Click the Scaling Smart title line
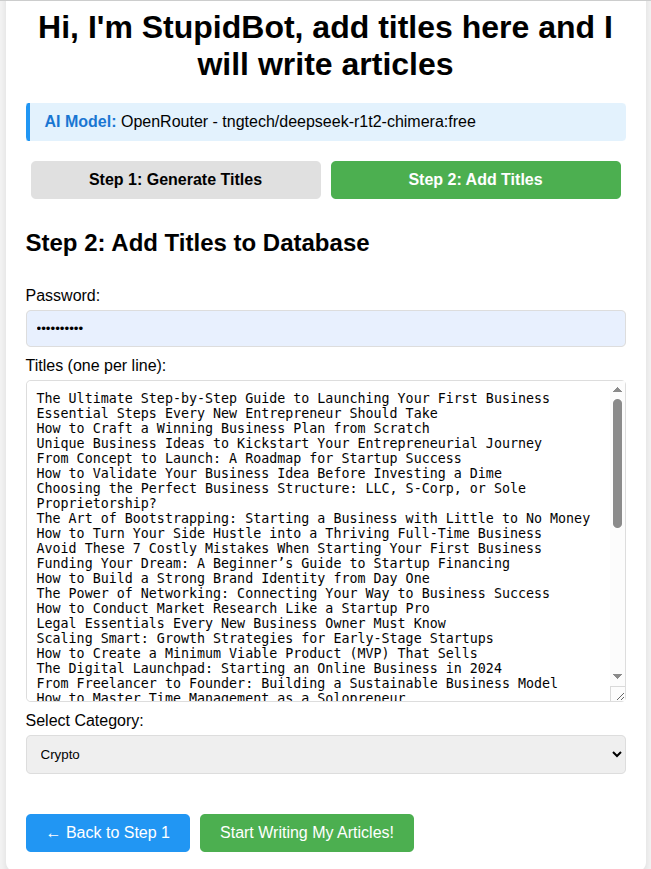This screenshot has height=869, width=651. coord(264,638)
